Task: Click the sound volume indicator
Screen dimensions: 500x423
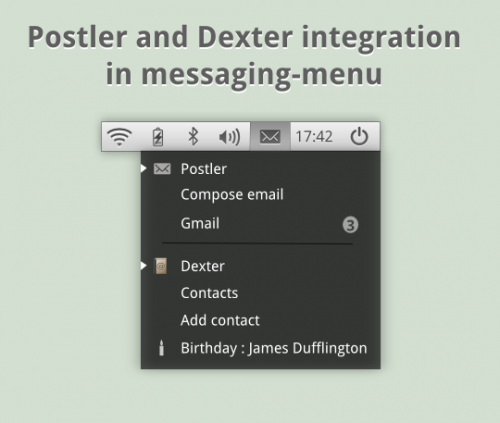Action: point(229,137)
